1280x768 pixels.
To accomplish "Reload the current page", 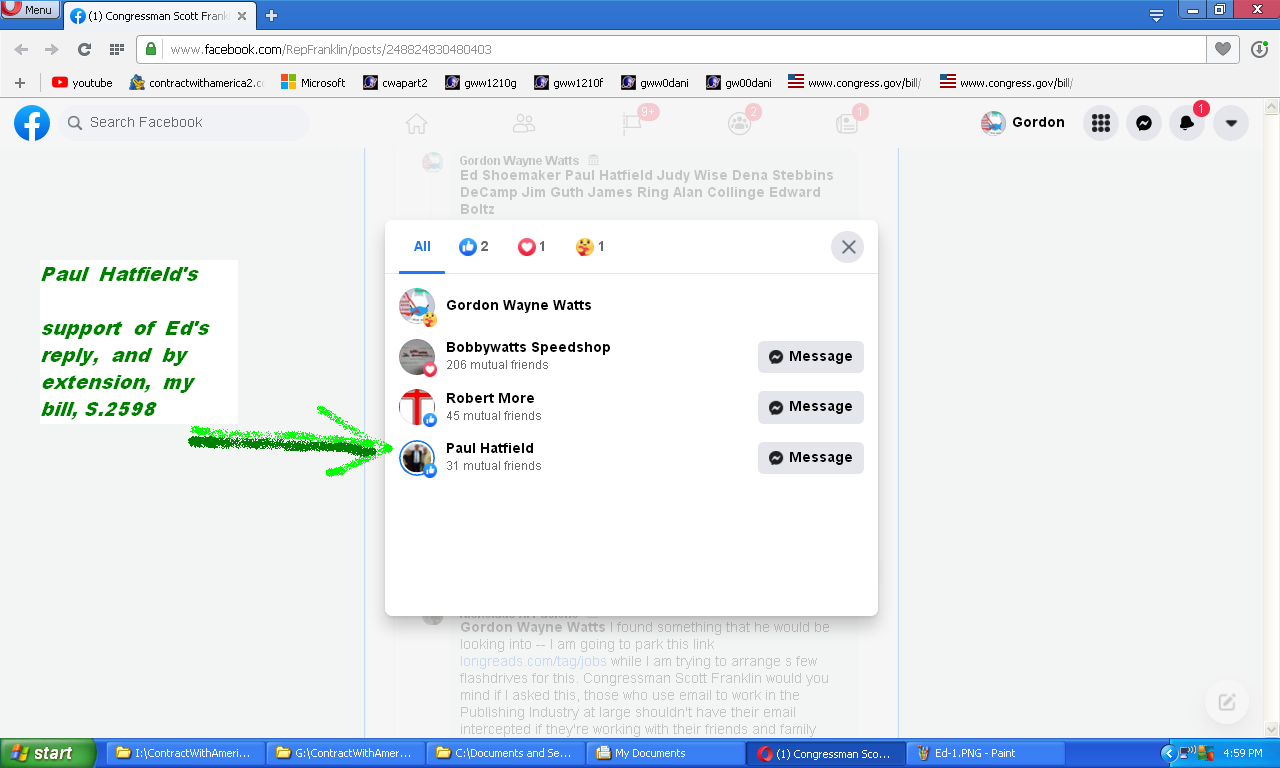I will 84,49.
